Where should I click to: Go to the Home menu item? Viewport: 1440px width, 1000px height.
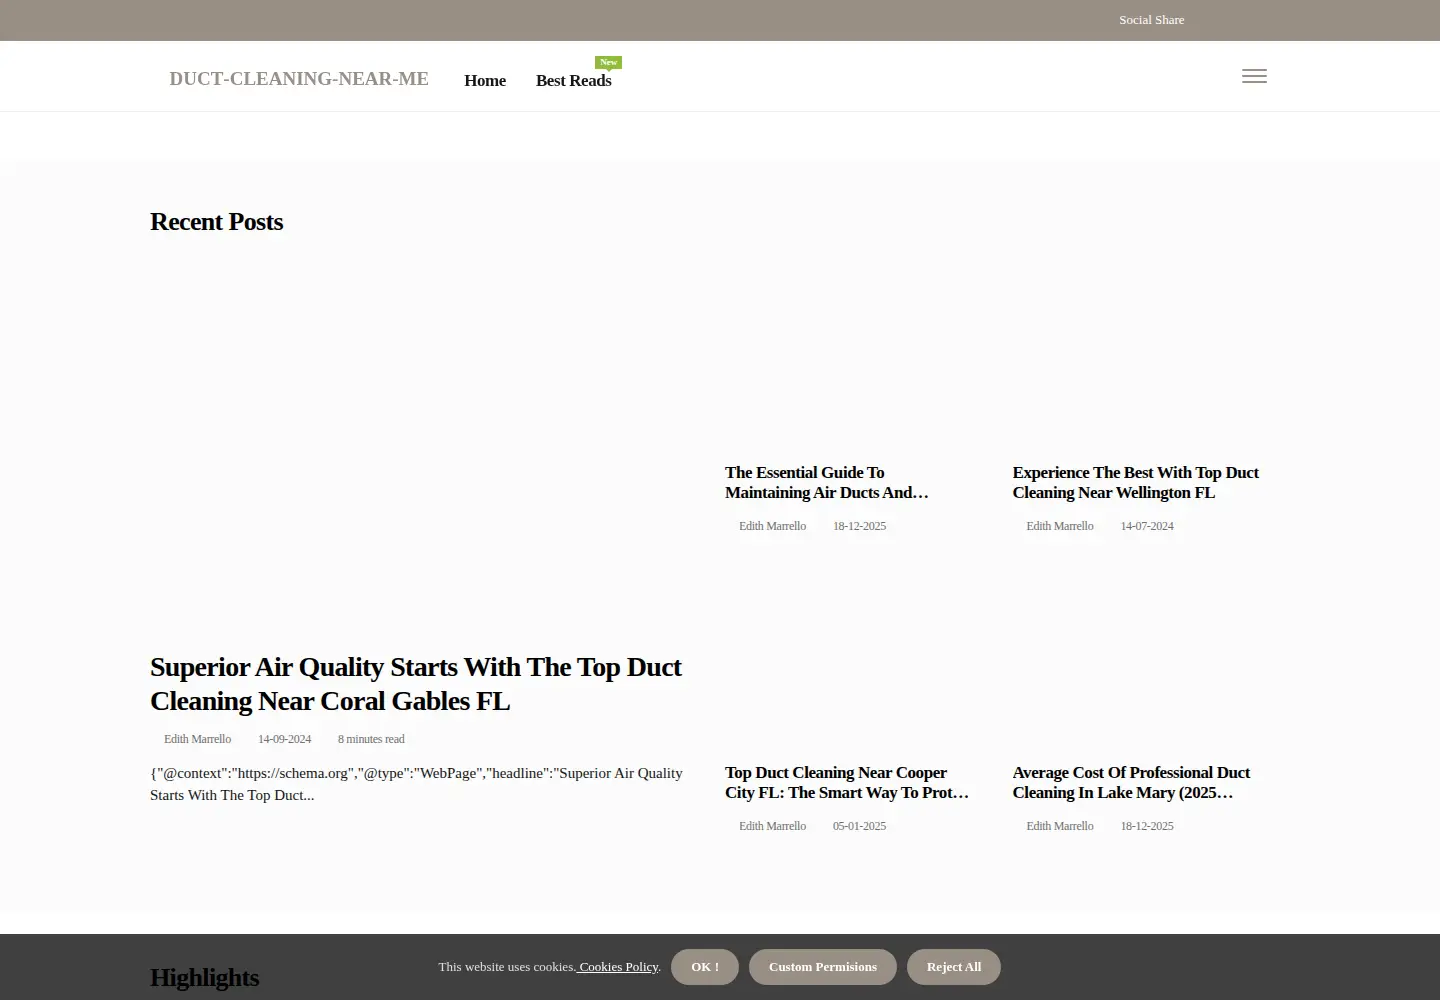485,81
